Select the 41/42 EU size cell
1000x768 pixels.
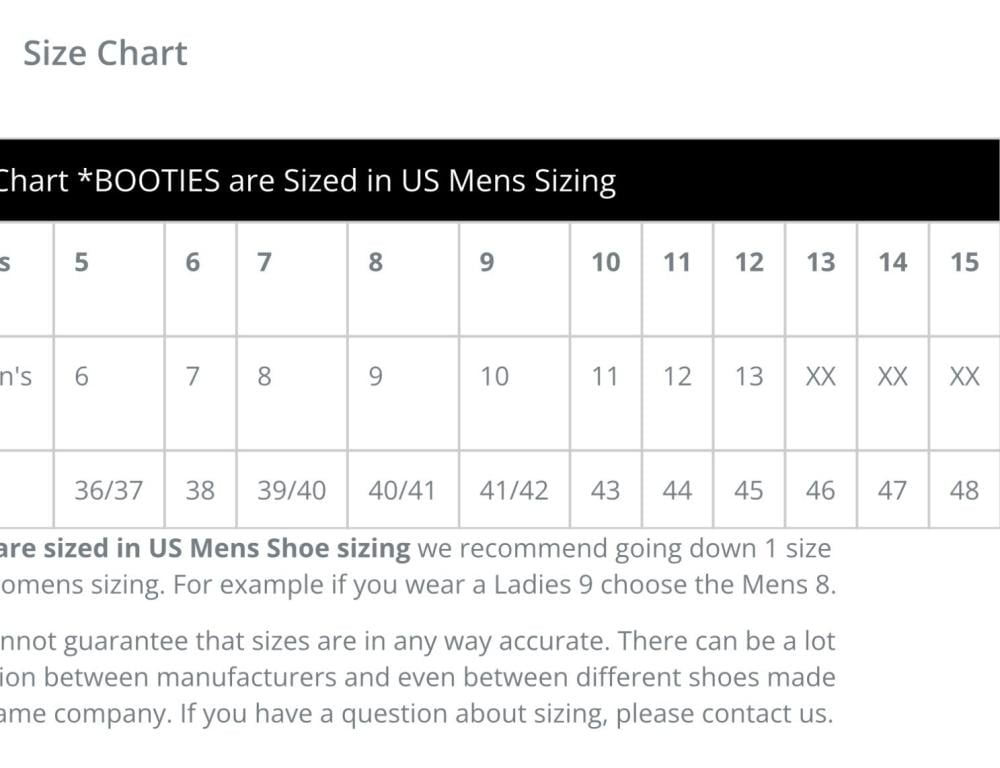click(514, 490)
